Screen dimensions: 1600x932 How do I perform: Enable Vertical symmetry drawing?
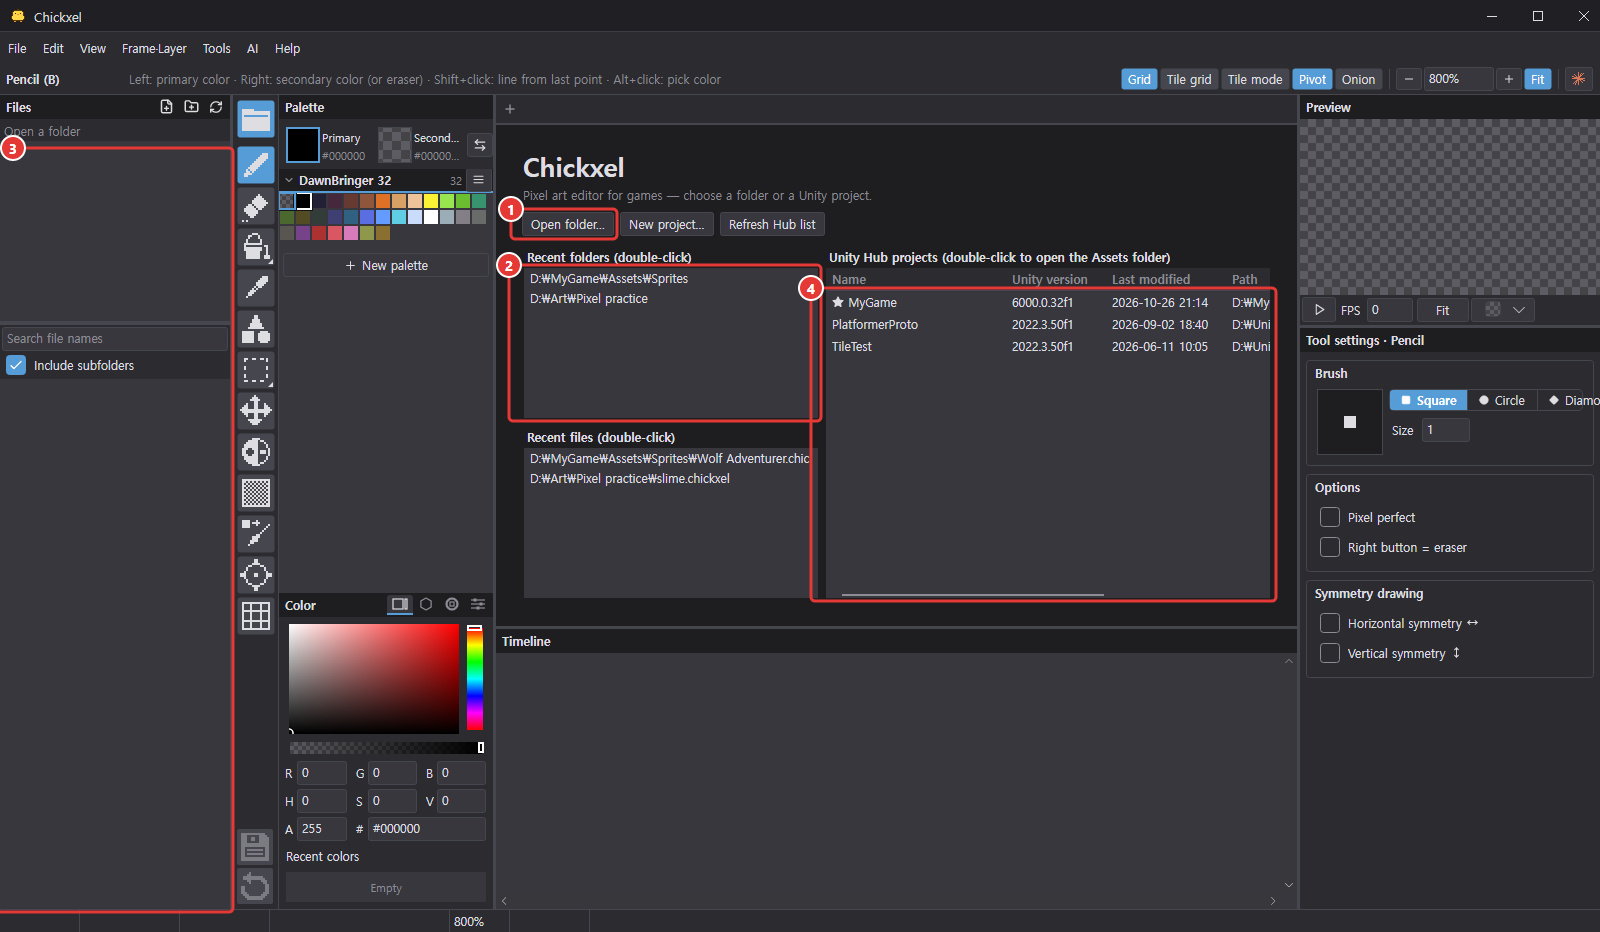[x=1330, y=653]
